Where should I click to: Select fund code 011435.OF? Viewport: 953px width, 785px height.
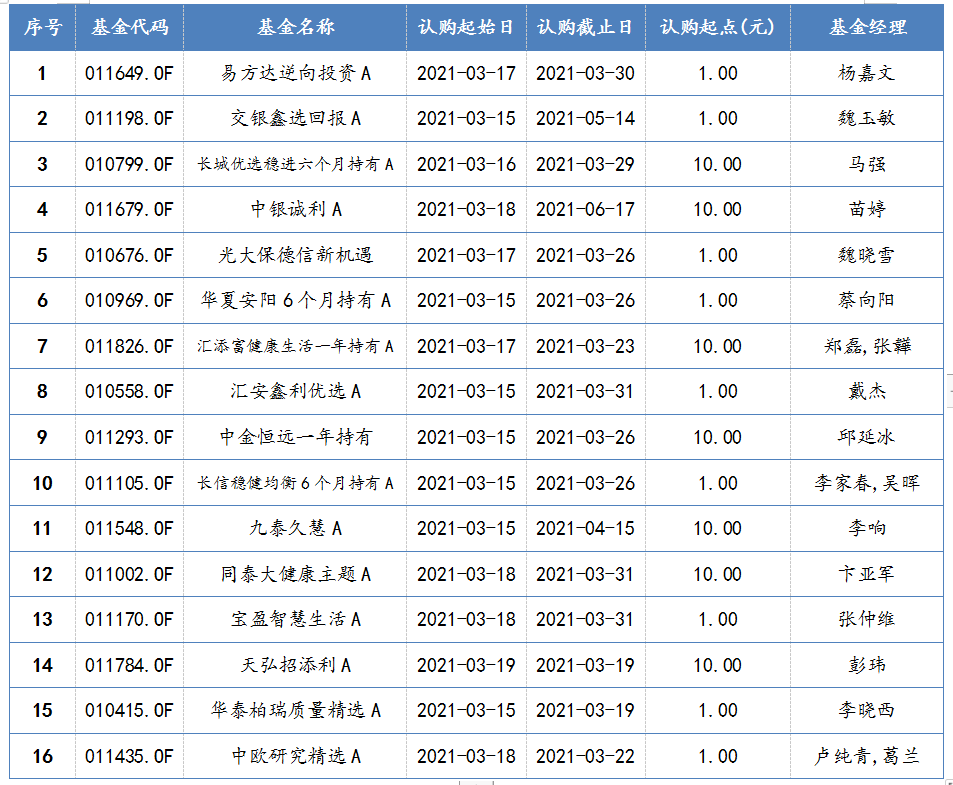129,757
